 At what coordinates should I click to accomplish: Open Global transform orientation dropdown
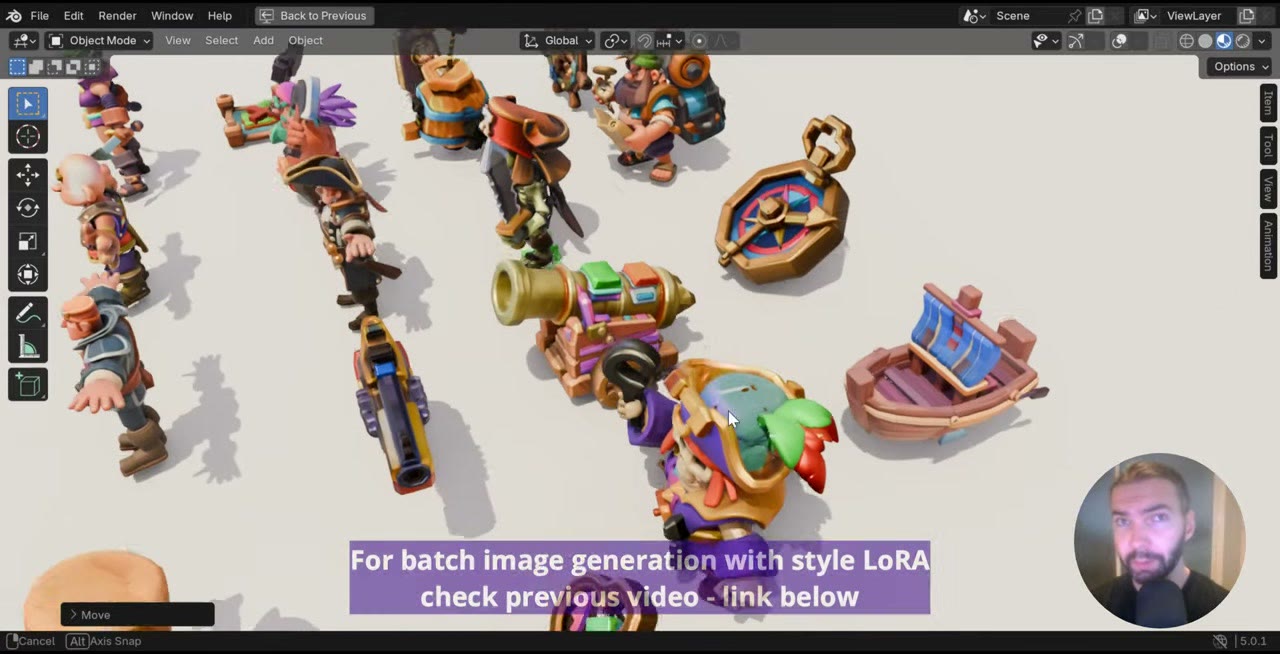coord(557,41)
